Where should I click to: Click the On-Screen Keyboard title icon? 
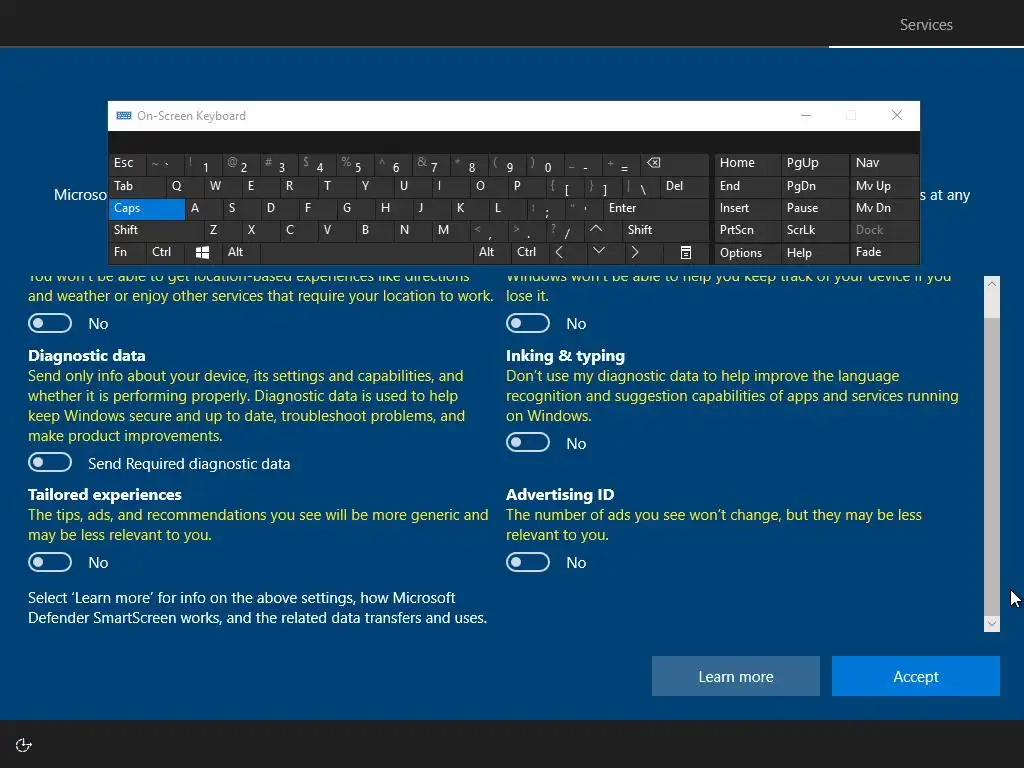pos(123,116)
